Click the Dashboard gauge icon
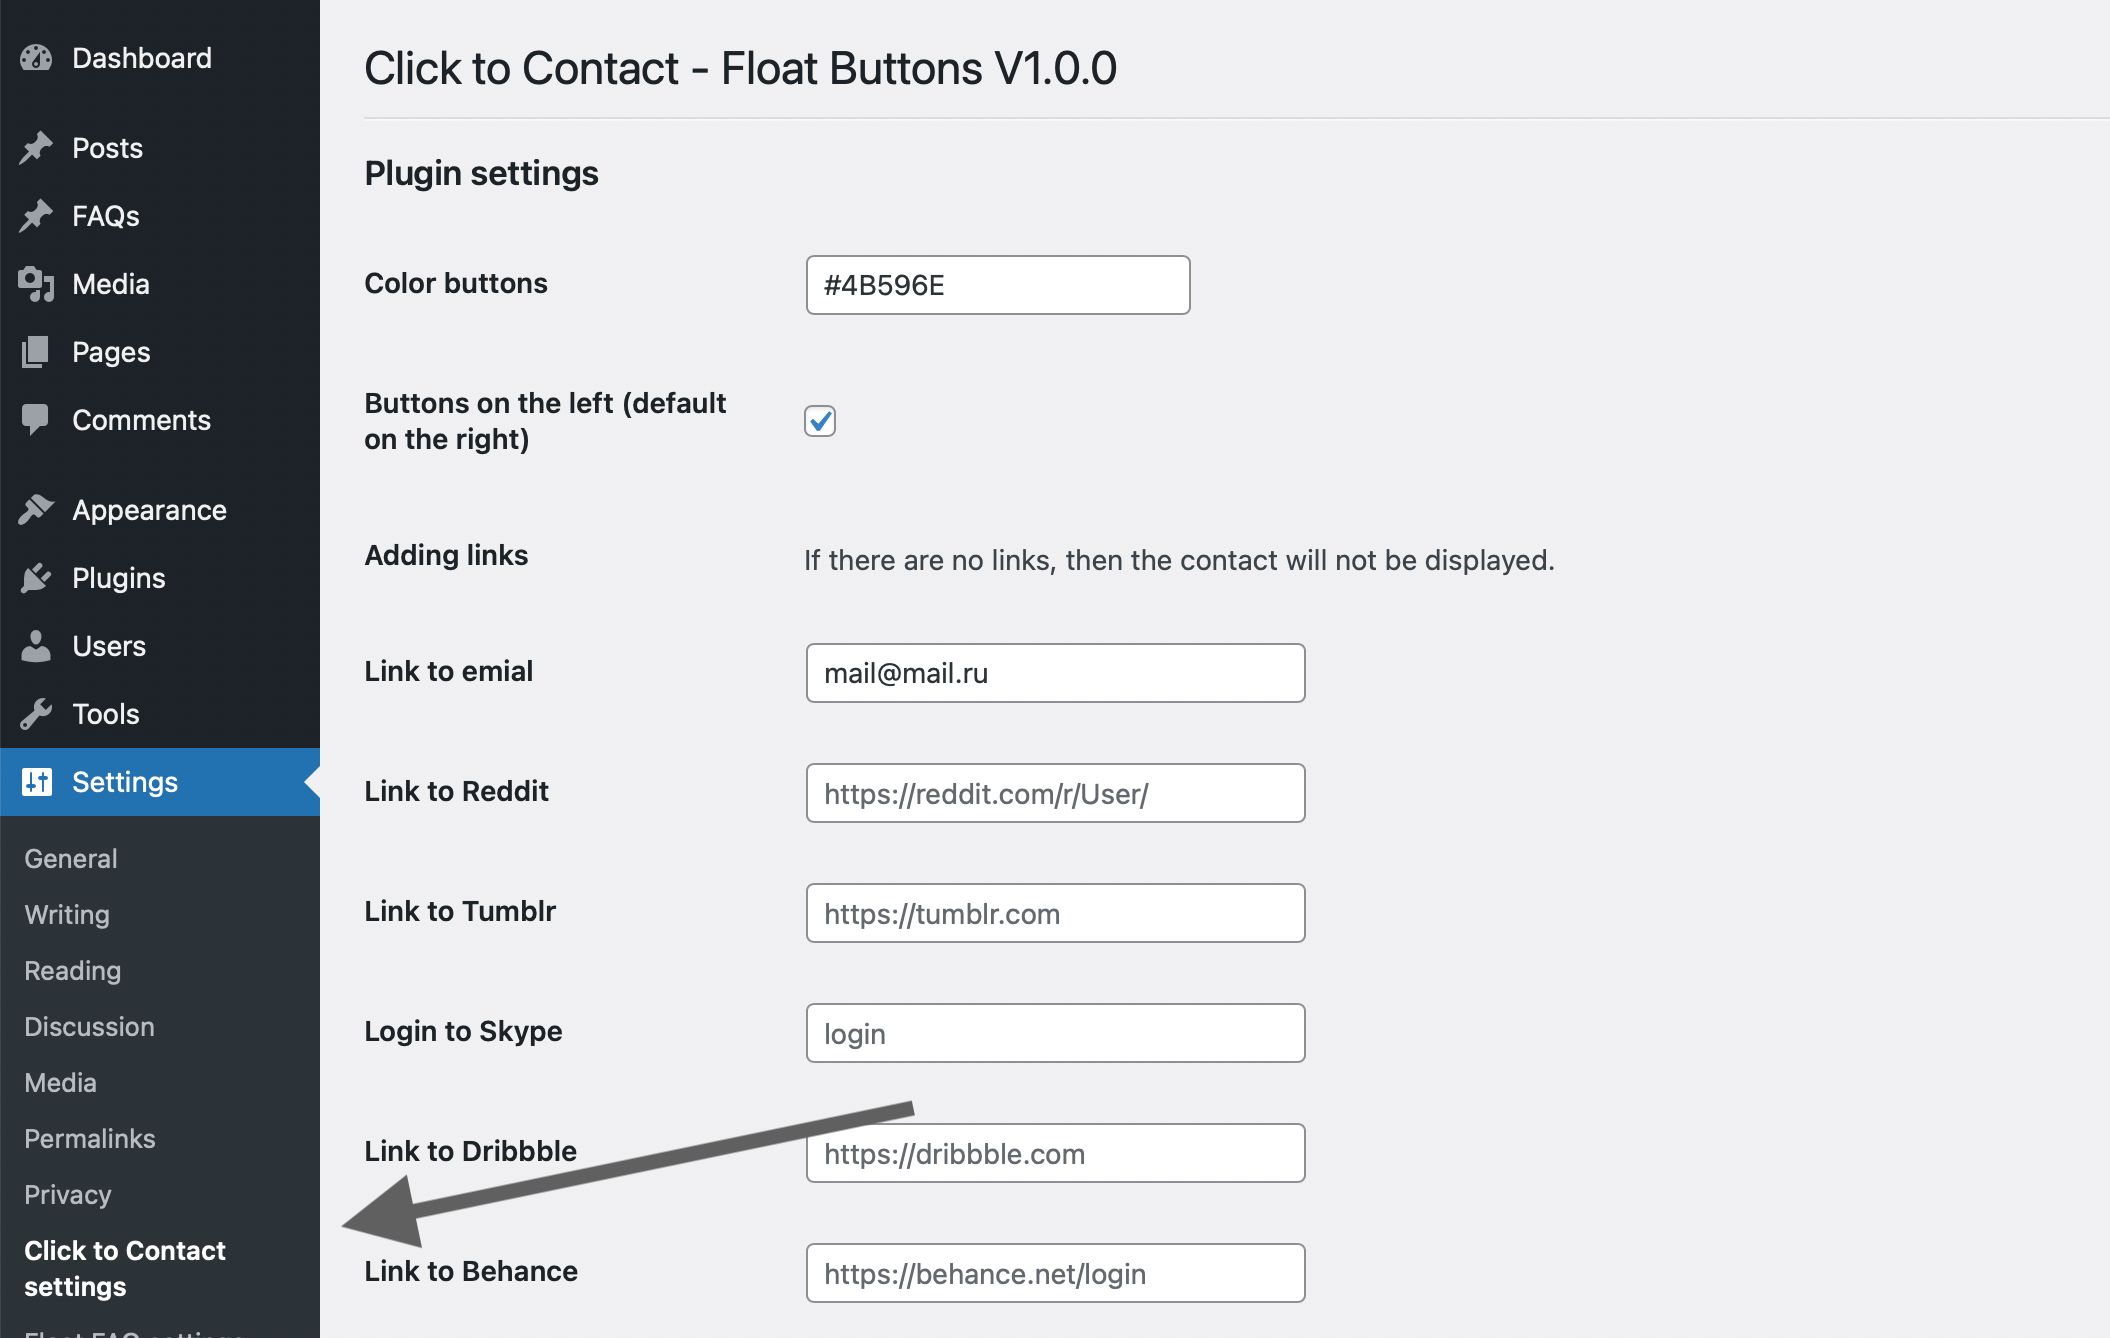This screenshot has height=1338, width=2110. click(x=36, y=58)
